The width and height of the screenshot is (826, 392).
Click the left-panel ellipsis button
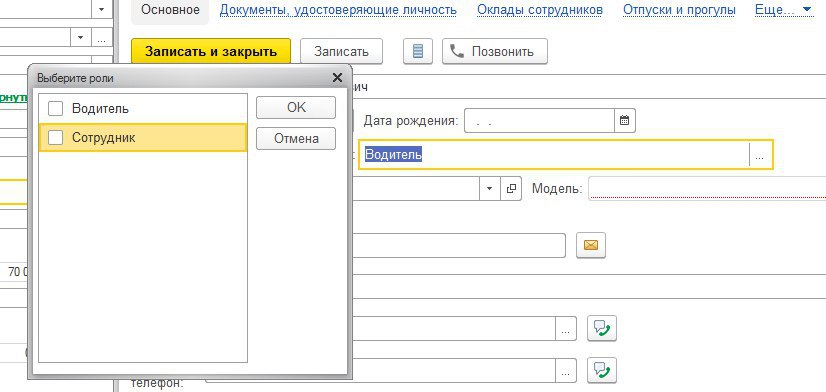click(102, 37)
